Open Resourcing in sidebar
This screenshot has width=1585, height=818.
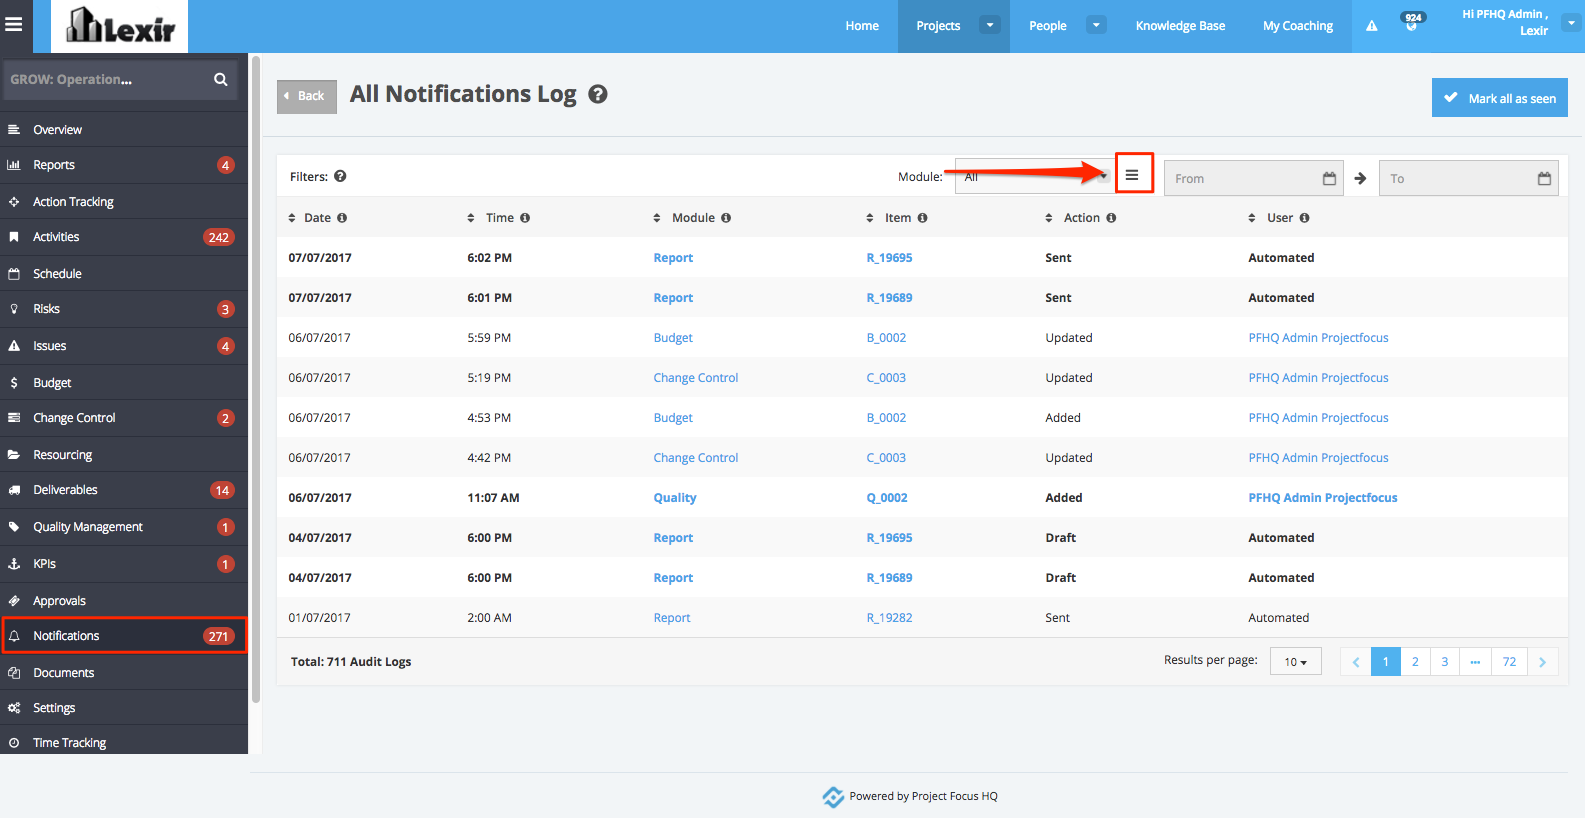point(124,455)
